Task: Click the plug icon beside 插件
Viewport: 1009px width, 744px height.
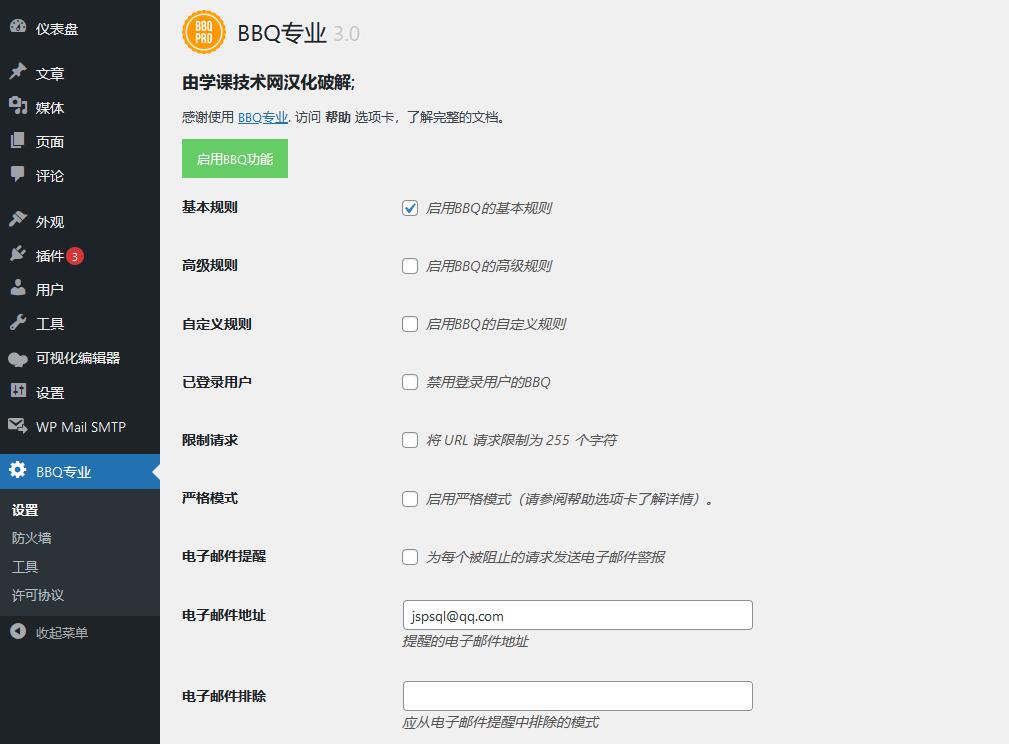Action: (18, 254)
